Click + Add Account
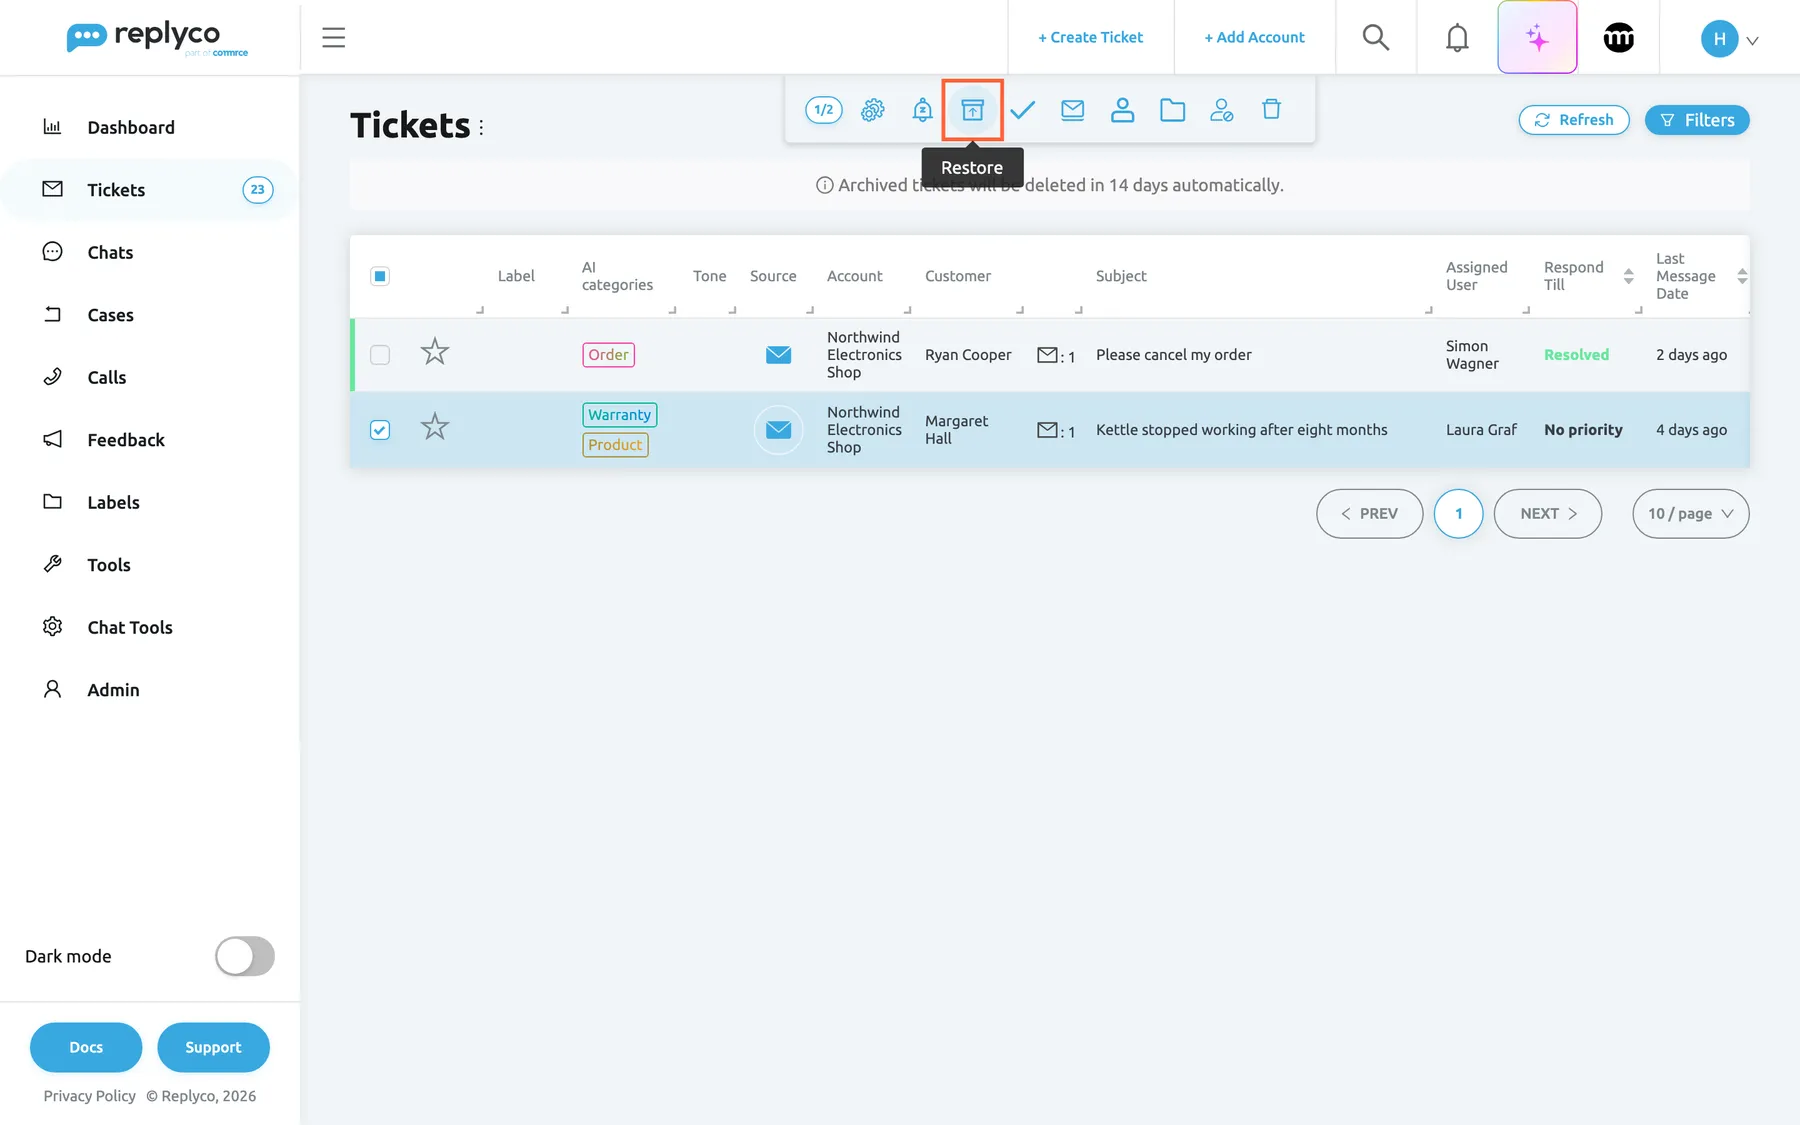Screen dimensions: 1800x1125 tap(1254, 37)
